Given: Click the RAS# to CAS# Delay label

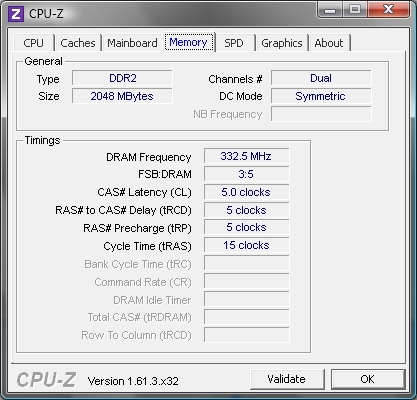Looking at the screenshot, I should click(123, 210).
